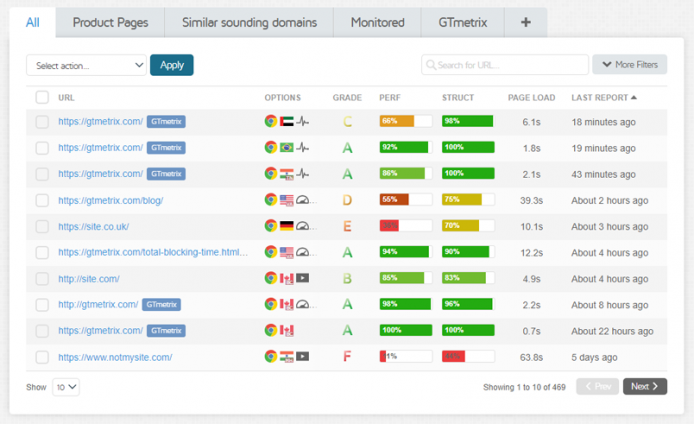This screenshot has height=424, width=694.
Task: Click the speedometer icon in the gtmetrix.com/blog row
Action: 303,200
